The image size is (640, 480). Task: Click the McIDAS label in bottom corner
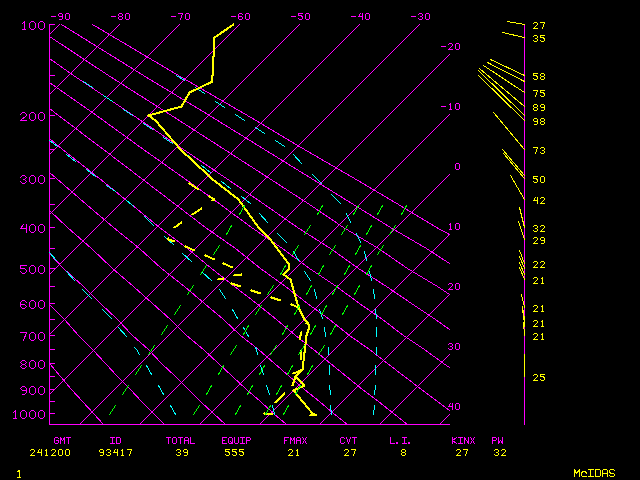(593, 472)
